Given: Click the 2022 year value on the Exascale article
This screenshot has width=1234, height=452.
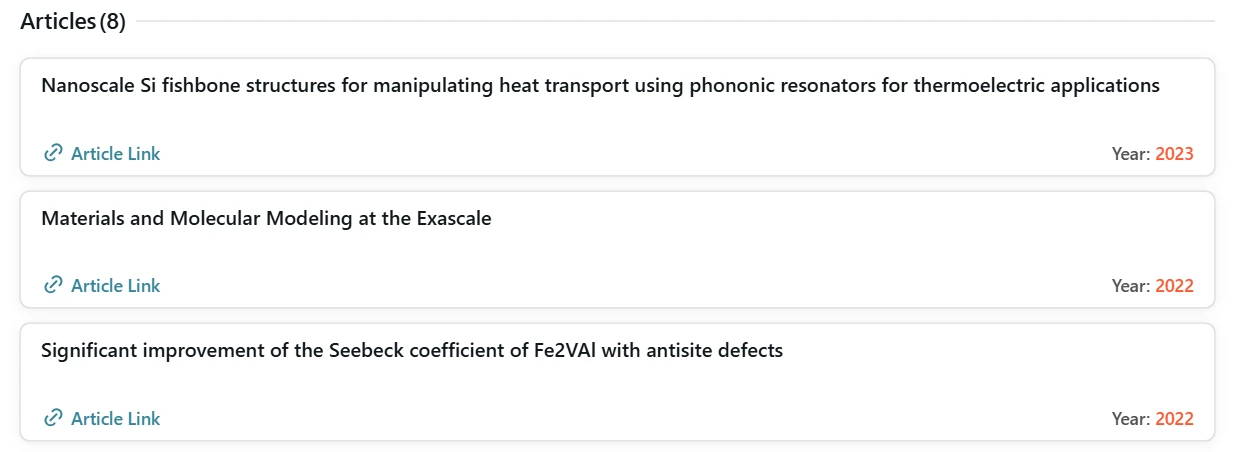Looking at the screenshot, I should click(x=1174, y=286).
